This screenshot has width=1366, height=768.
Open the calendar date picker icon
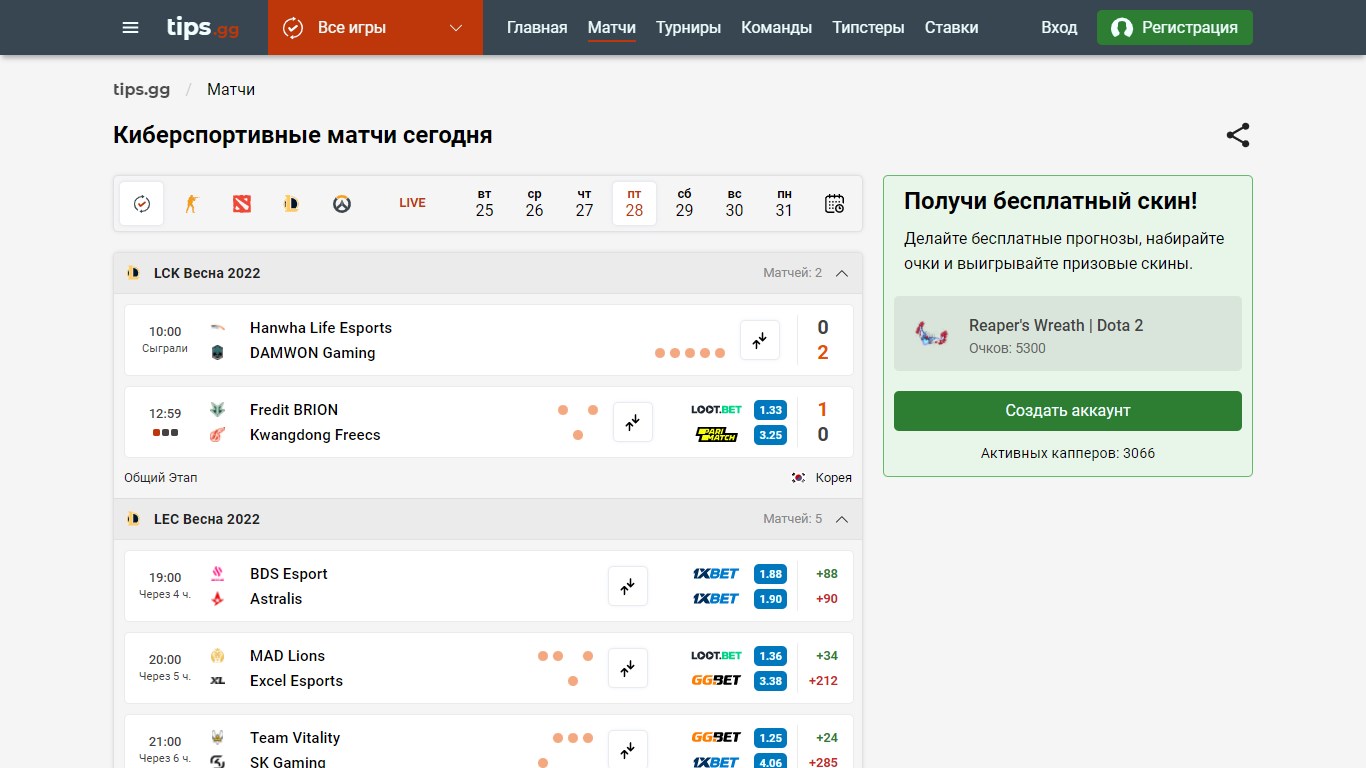[x=834, y=203]
